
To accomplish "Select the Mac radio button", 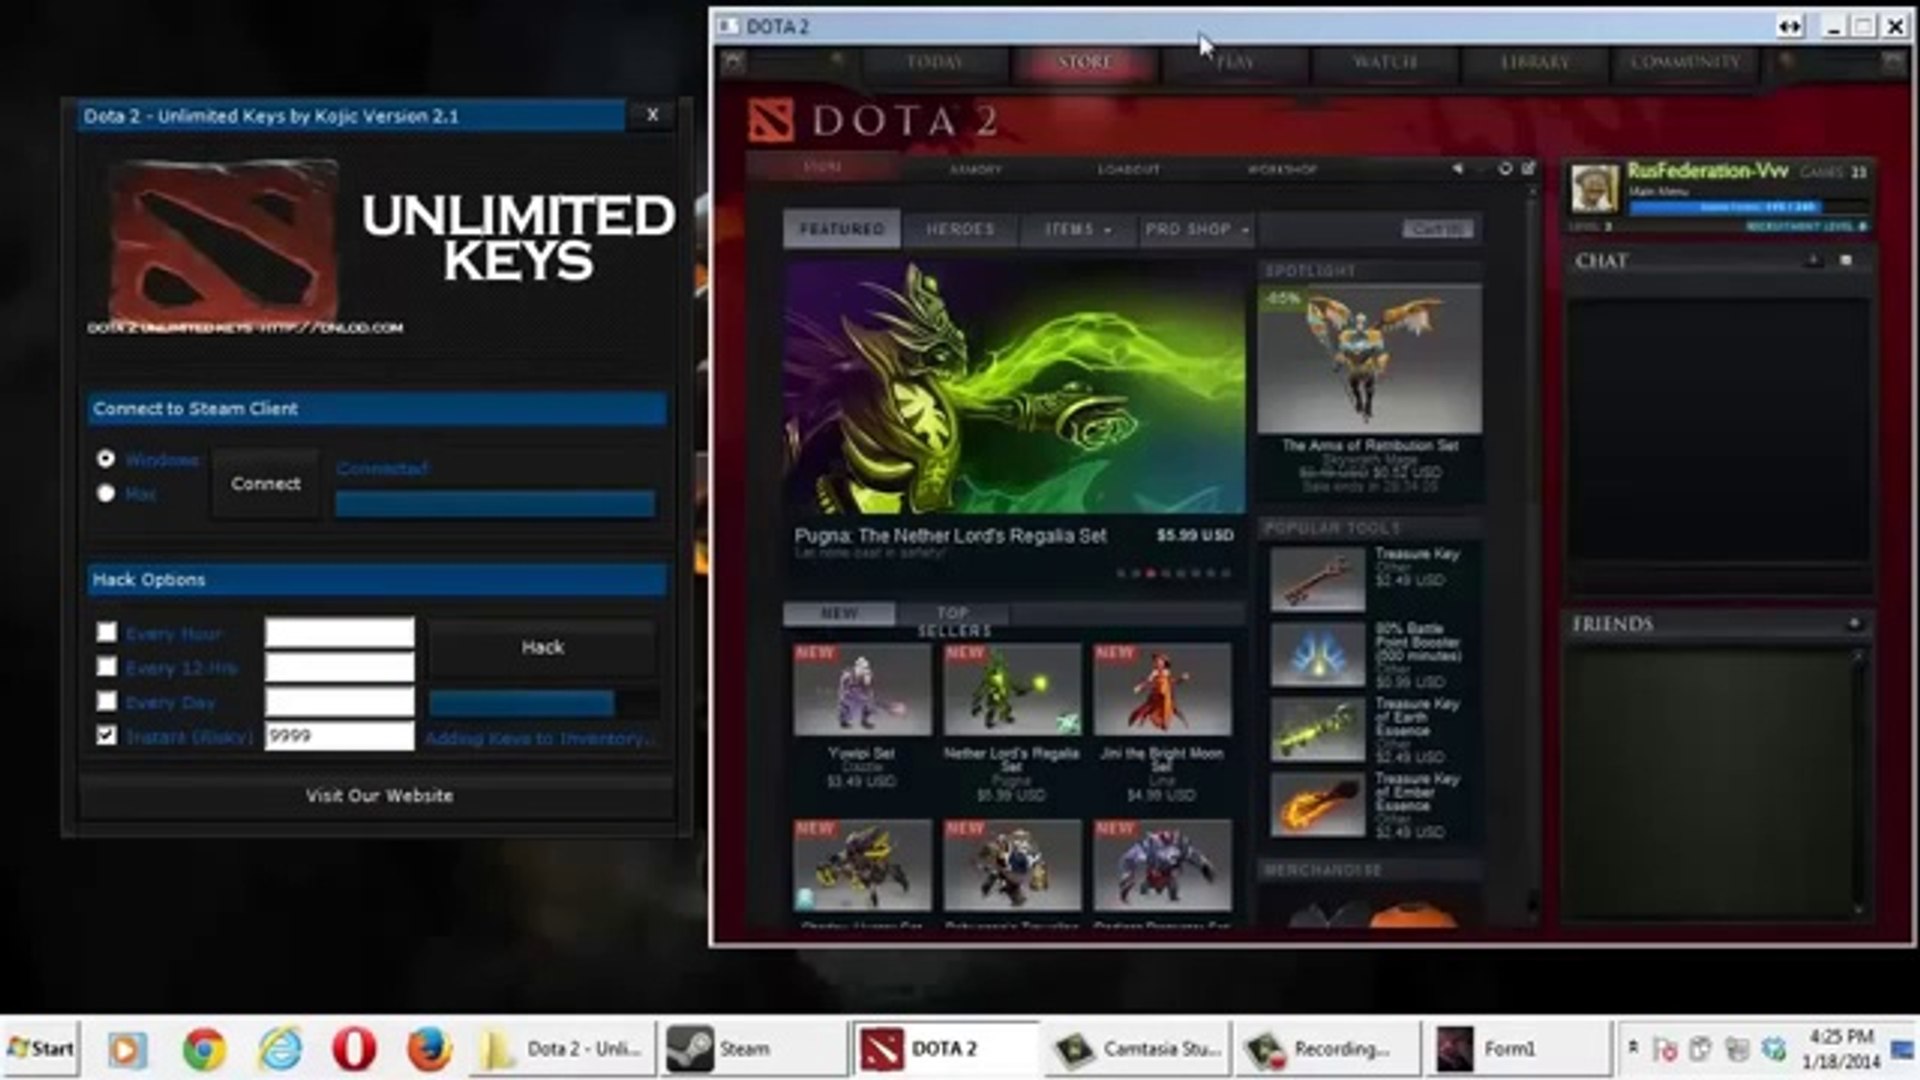I will (106, 493).
